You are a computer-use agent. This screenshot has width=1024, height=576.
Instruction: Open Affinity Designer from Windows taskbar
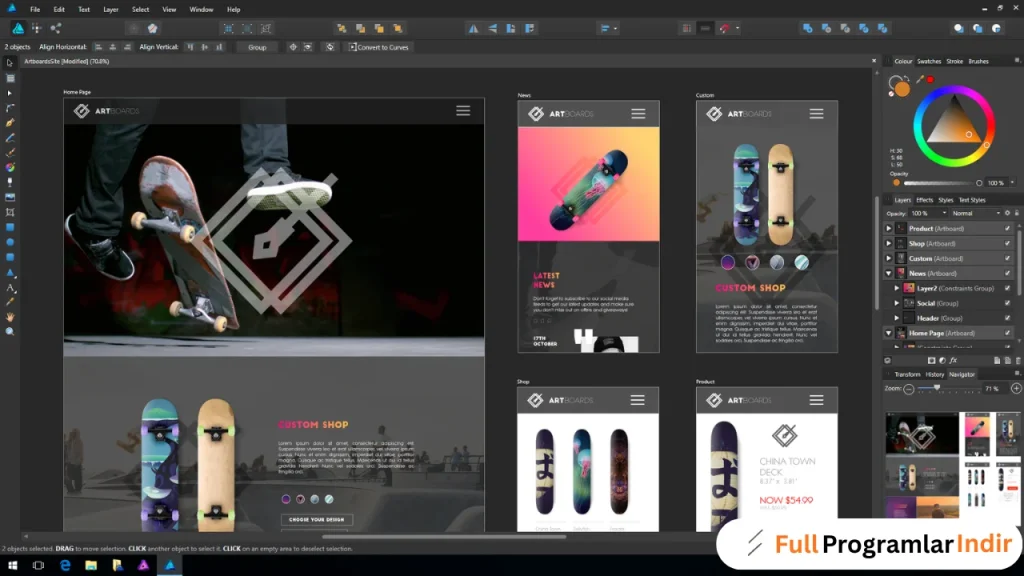click(170, 566)
